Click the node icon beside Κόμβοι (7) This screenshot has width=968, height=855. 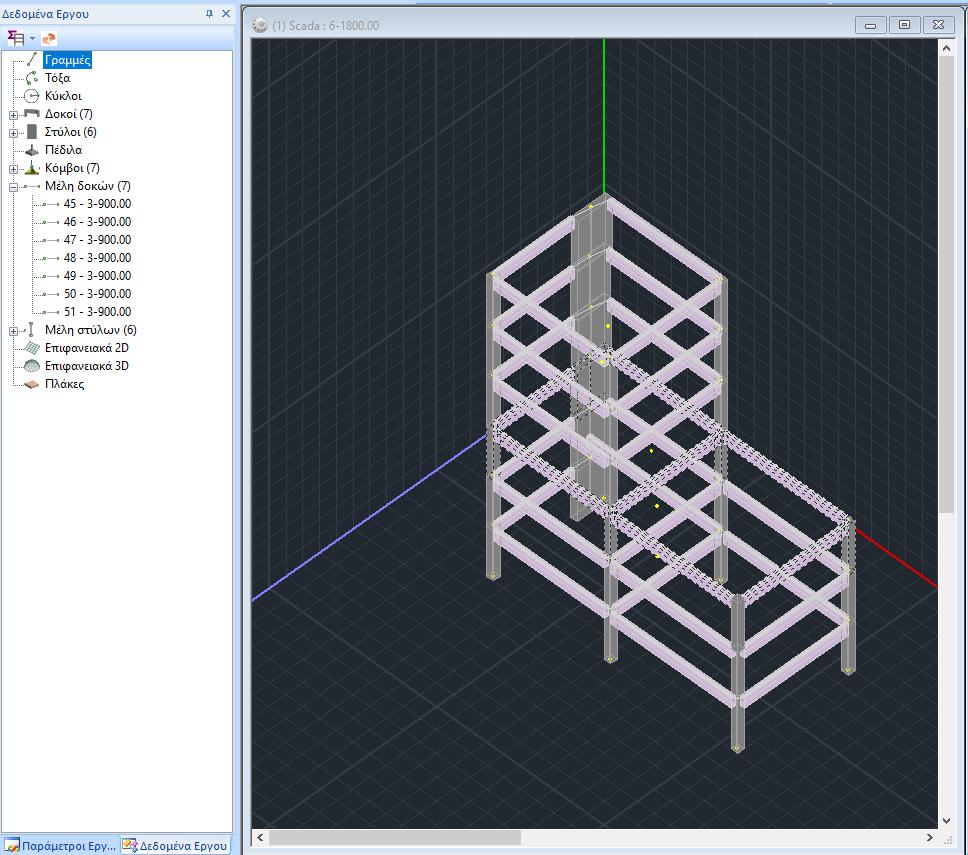(x=32, y=167)
